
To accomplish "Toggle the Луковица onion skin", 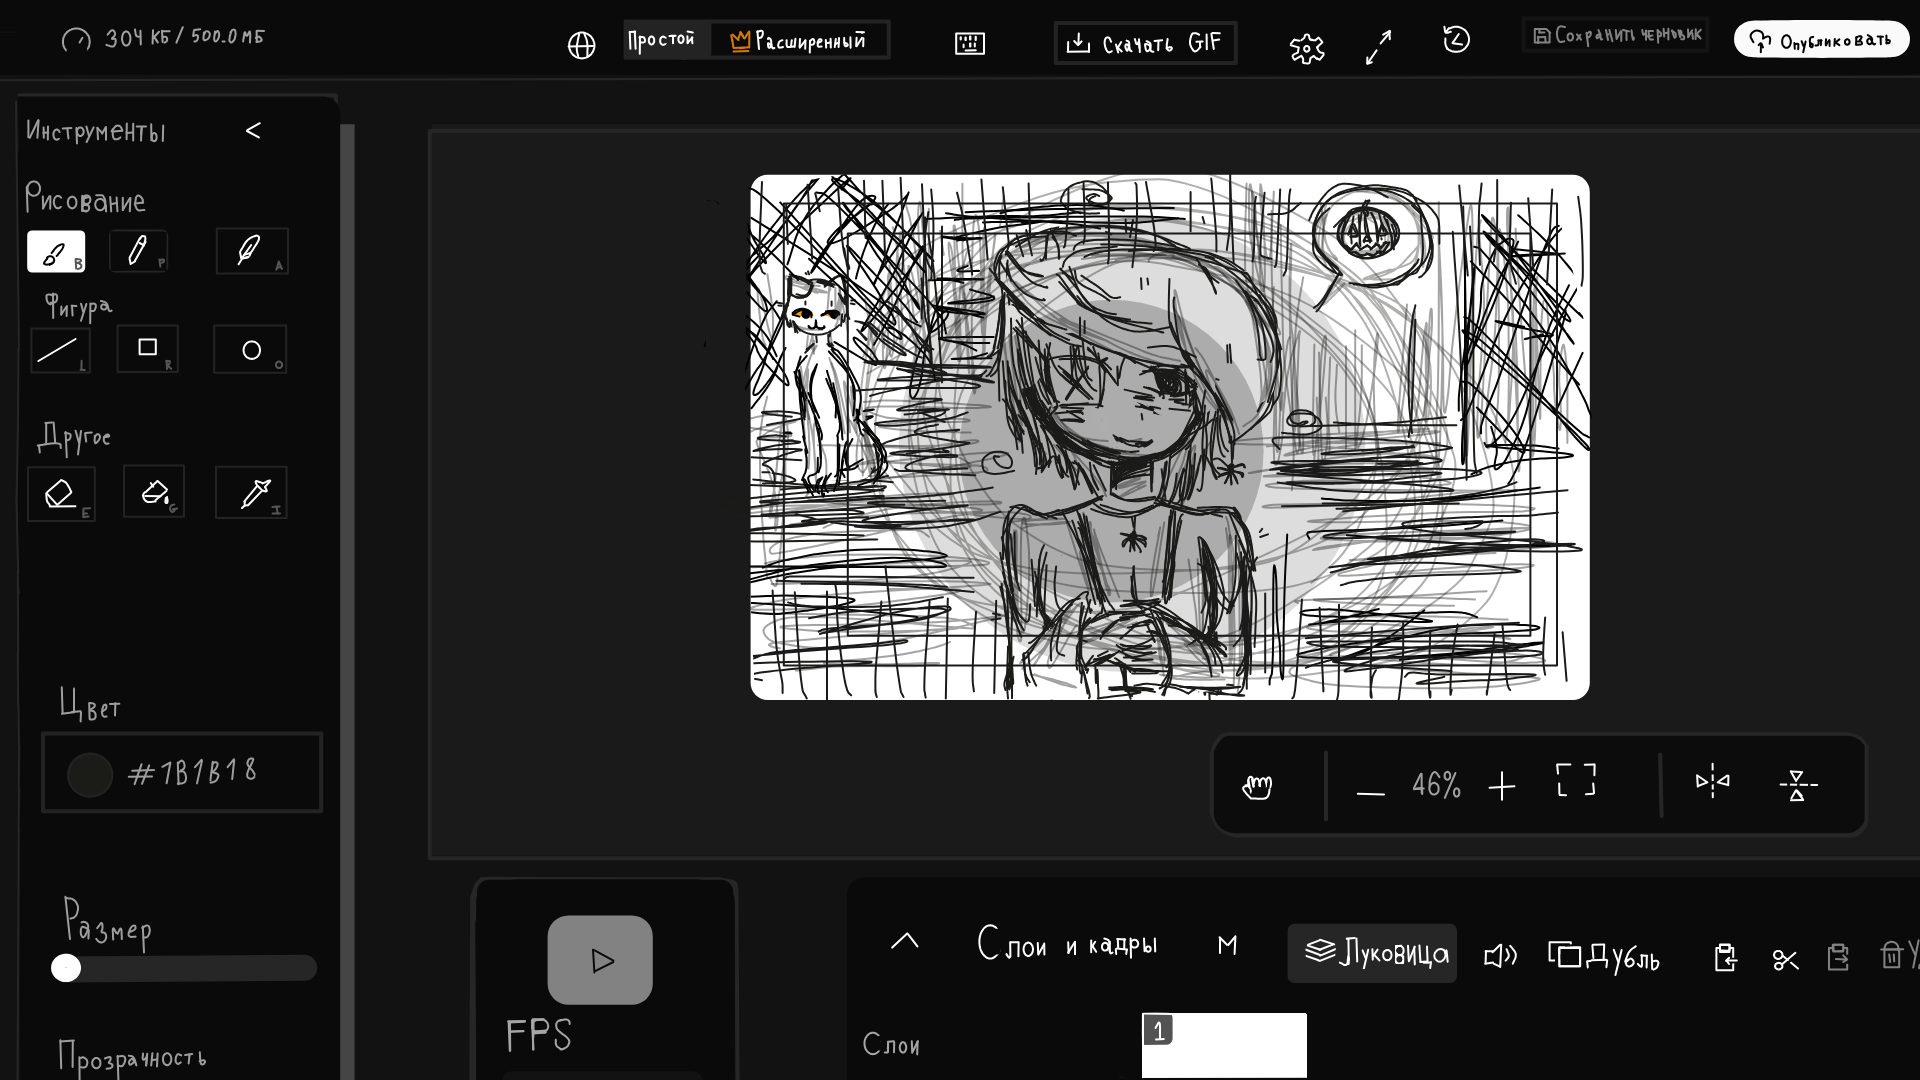I will click(x=1372, y=953).
